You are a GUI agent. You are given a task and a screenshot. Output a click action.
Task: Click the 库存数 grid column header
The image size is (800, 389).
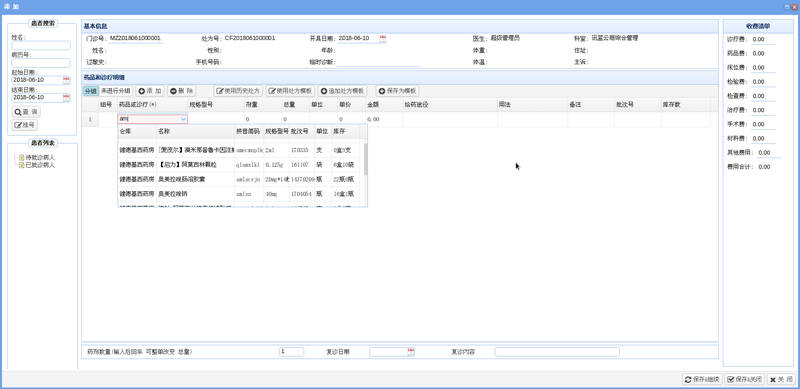pos(686,105)
